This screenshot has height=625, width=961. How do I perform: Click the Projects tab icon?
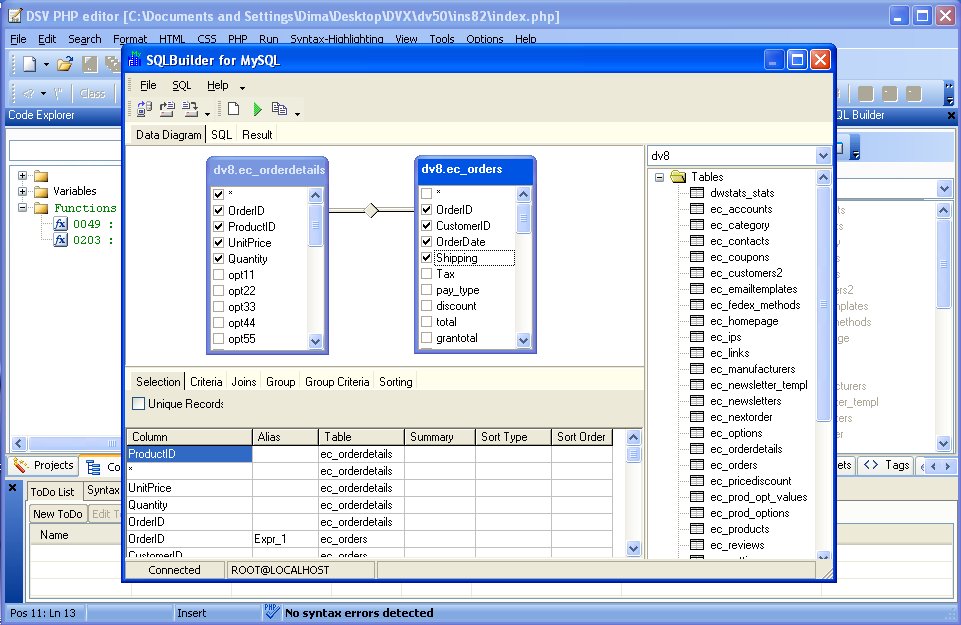[x=21, y=466]
